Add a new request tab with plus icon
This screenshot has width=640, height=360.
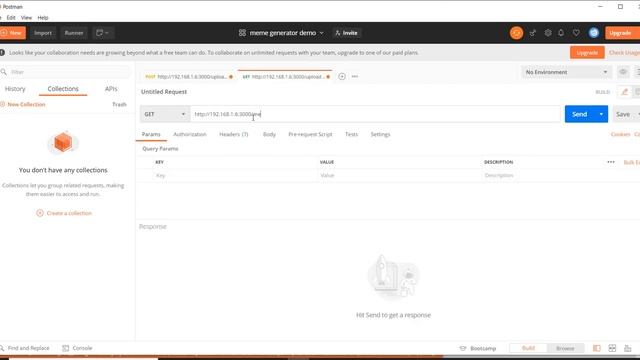click(342, 76)
